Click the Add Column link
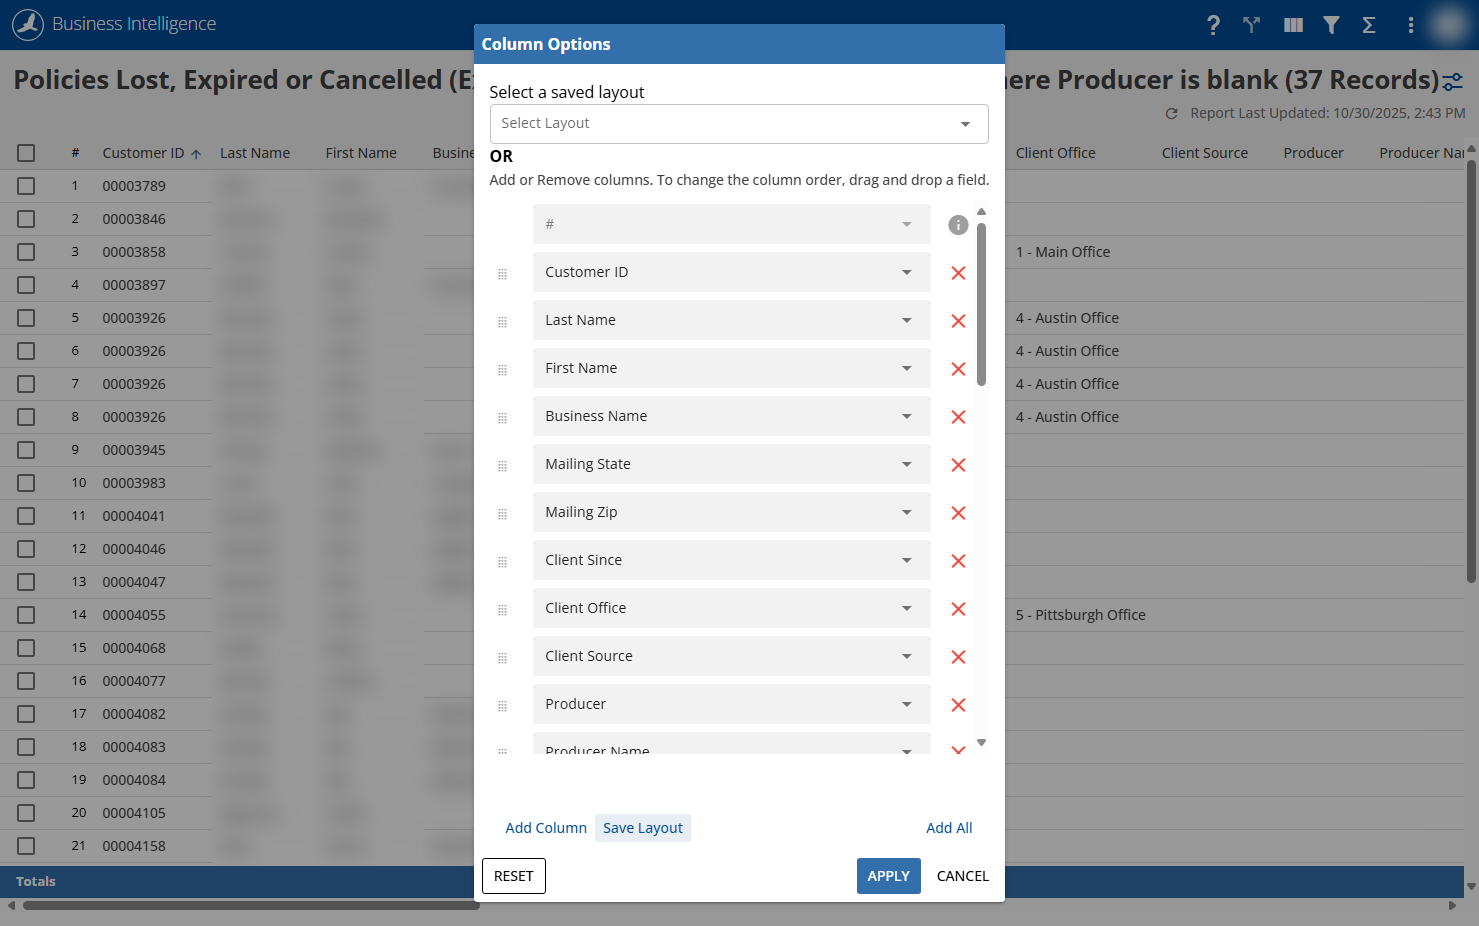 [546, 828]
